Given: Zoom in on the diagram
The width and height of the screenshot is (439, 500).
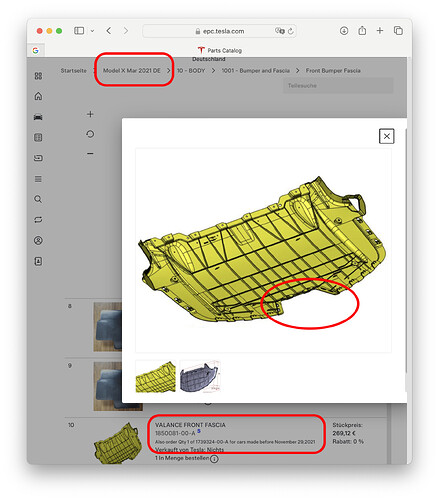Looking at the screenshot, I should (90, 114).
